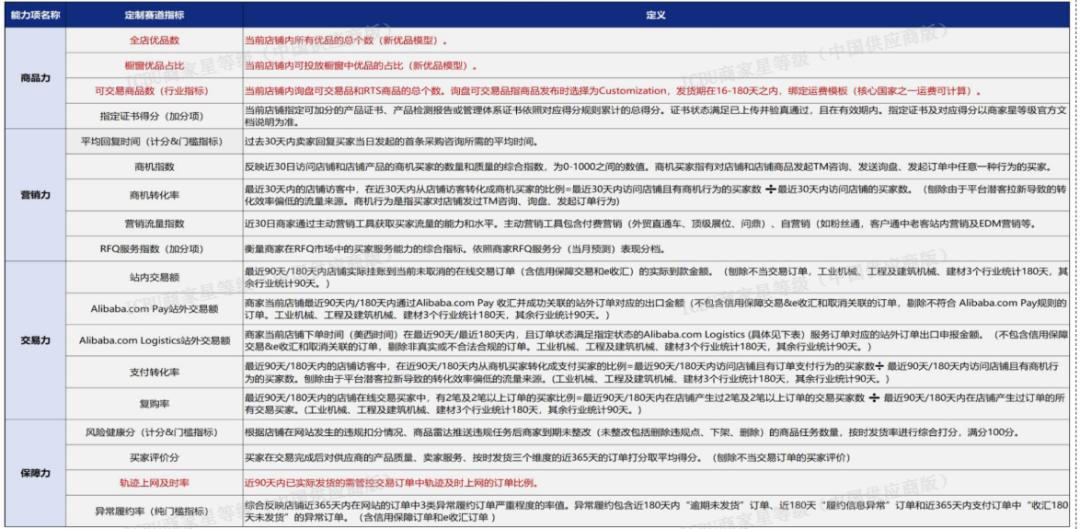Select the 支付转化率 indicator cell
Viewport: 1080px width, 529px height.
pos(154,372)
